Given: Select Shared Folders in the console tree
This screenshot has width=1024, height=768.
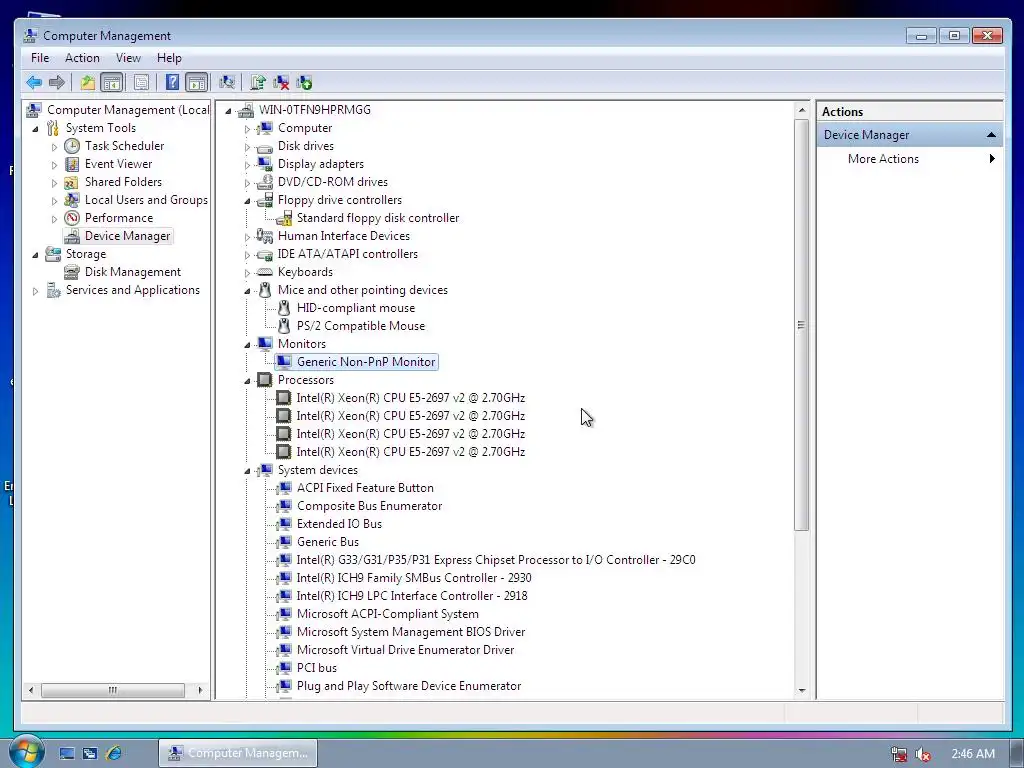Looking at the screenshot, I should [x=123, y=182].
